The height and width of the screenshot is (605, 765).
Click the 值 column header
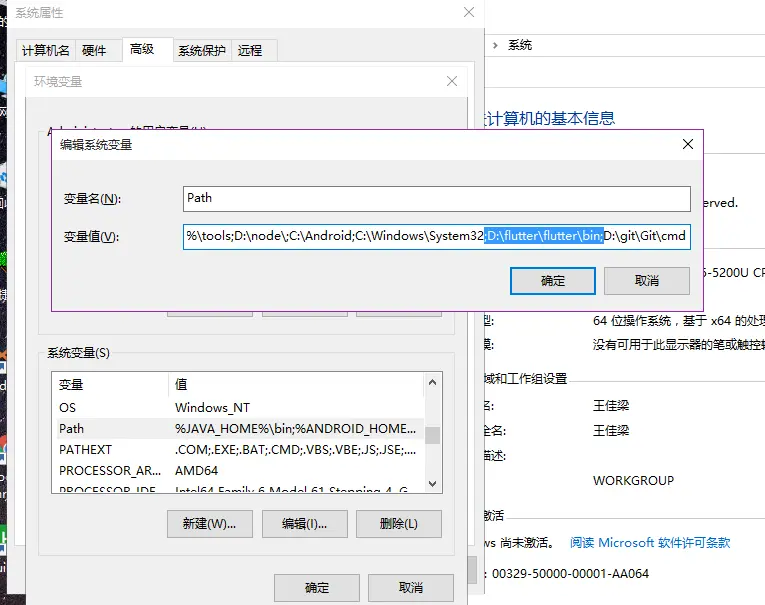pos(296,384)
